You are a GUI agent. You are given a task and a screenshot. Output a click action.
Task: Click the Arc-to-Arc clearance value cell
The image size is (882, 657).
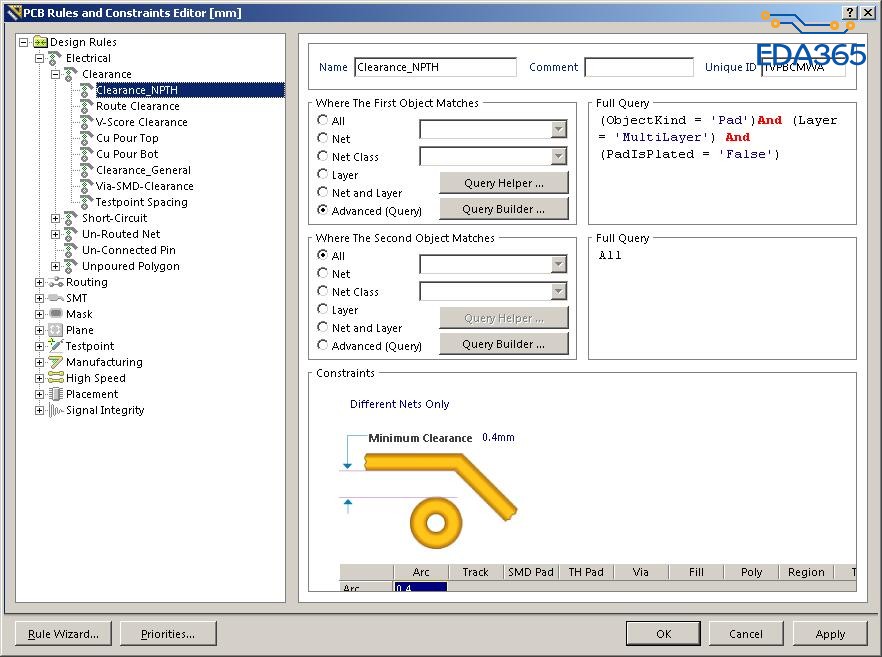[x=420, y=588]
